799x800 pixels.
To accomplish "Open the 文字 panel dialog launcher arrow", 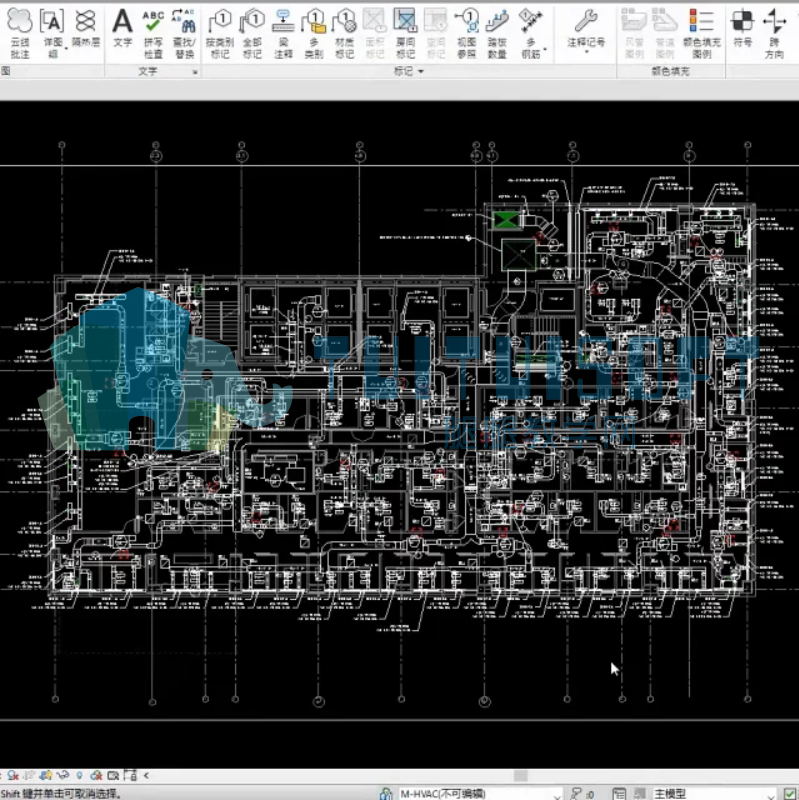I will pyautogui.click(x=195, y=72).
